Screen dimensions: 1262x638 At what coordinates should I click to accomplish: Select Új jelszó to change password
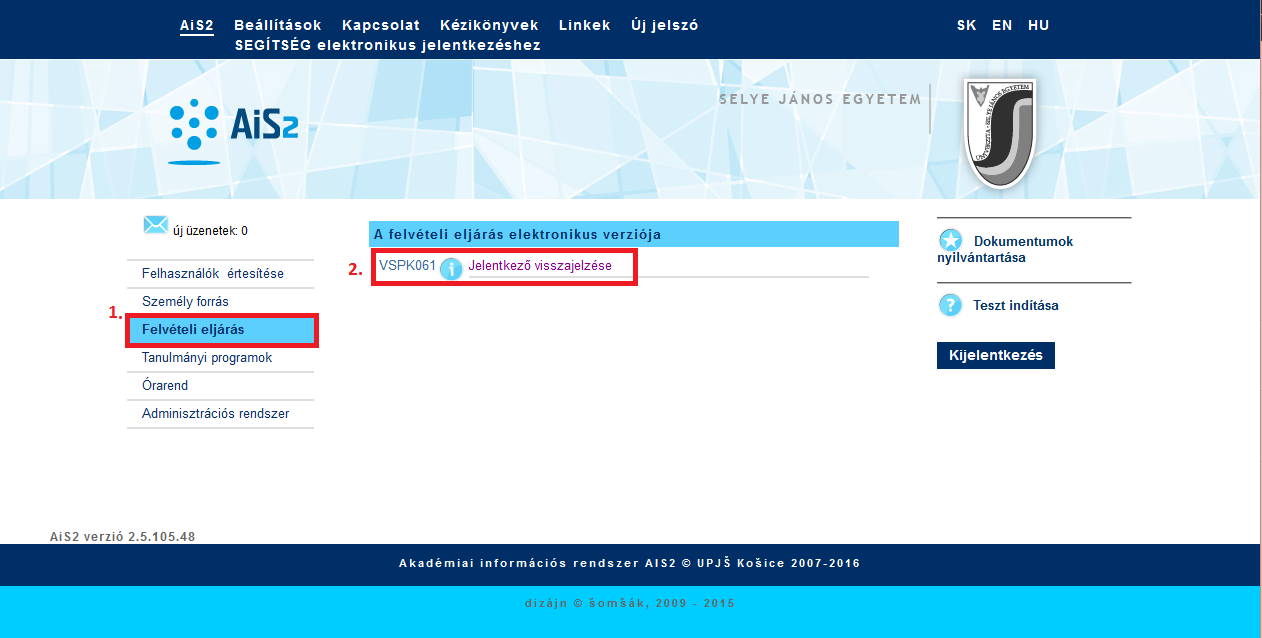[664, 26]
